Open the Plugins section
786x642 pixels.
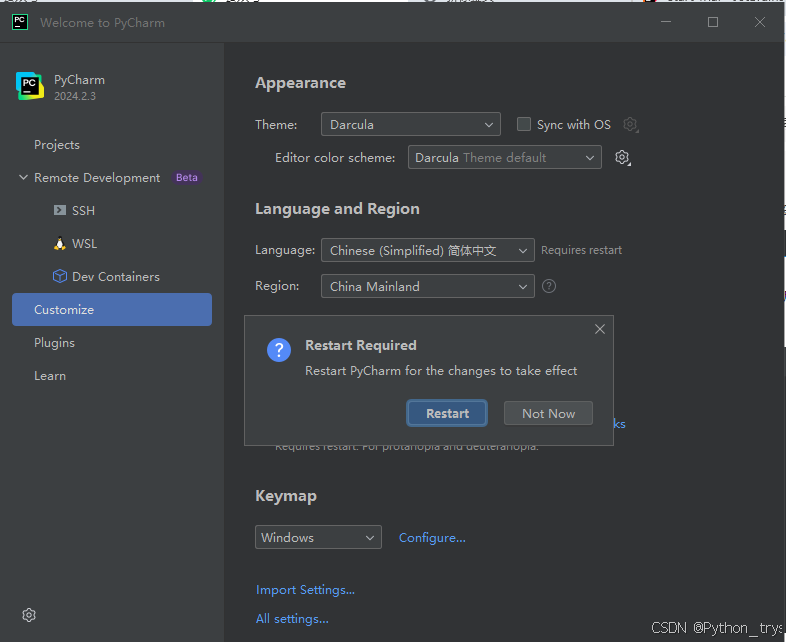click(x=54, y=343)
